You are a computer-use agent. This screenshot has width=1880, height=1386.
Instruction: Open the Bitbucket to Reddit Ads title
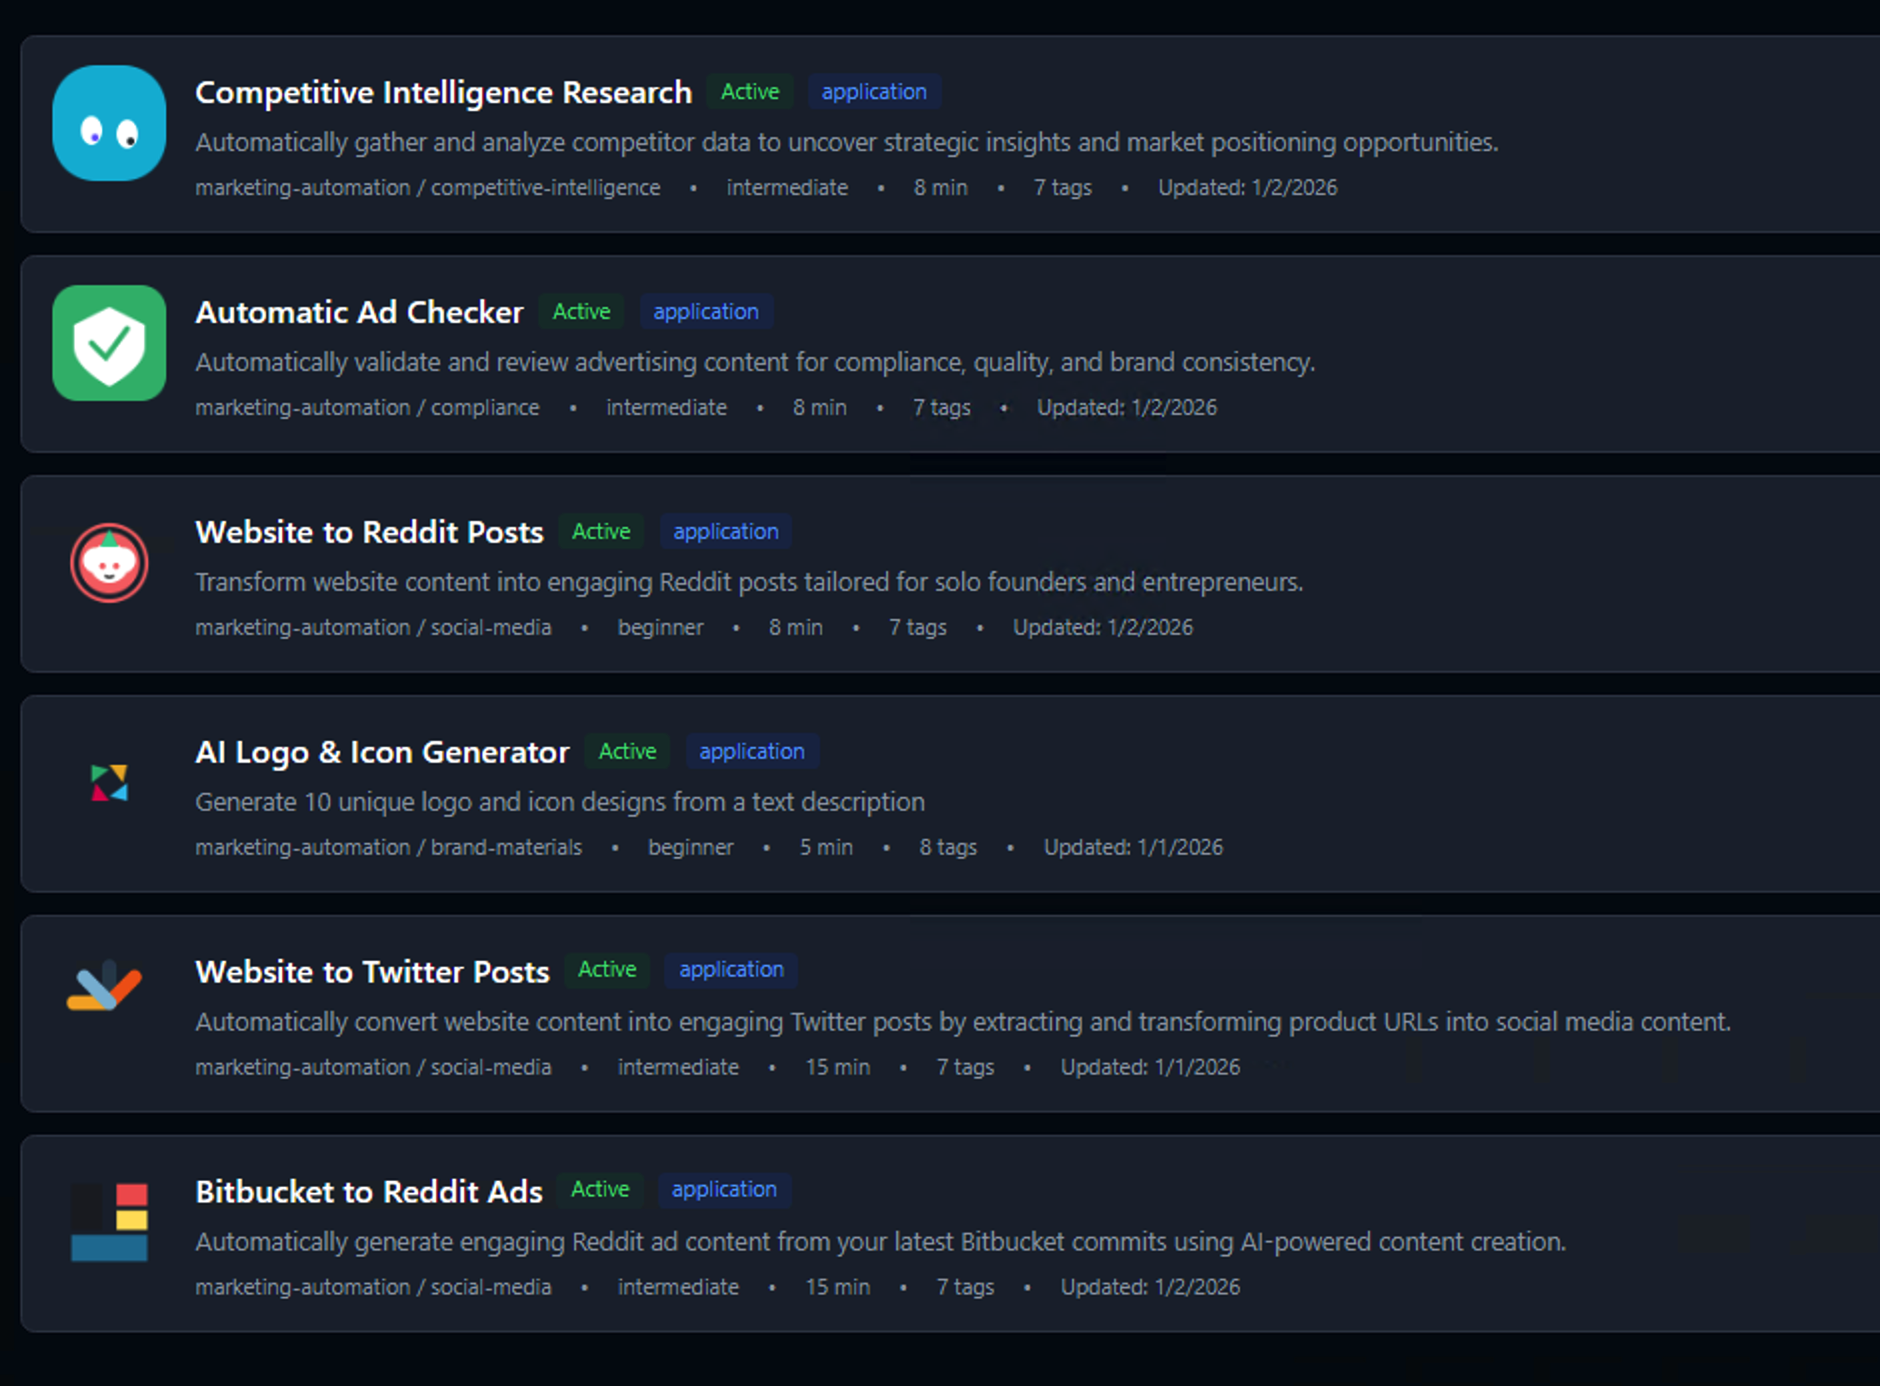pos(369,1192)
